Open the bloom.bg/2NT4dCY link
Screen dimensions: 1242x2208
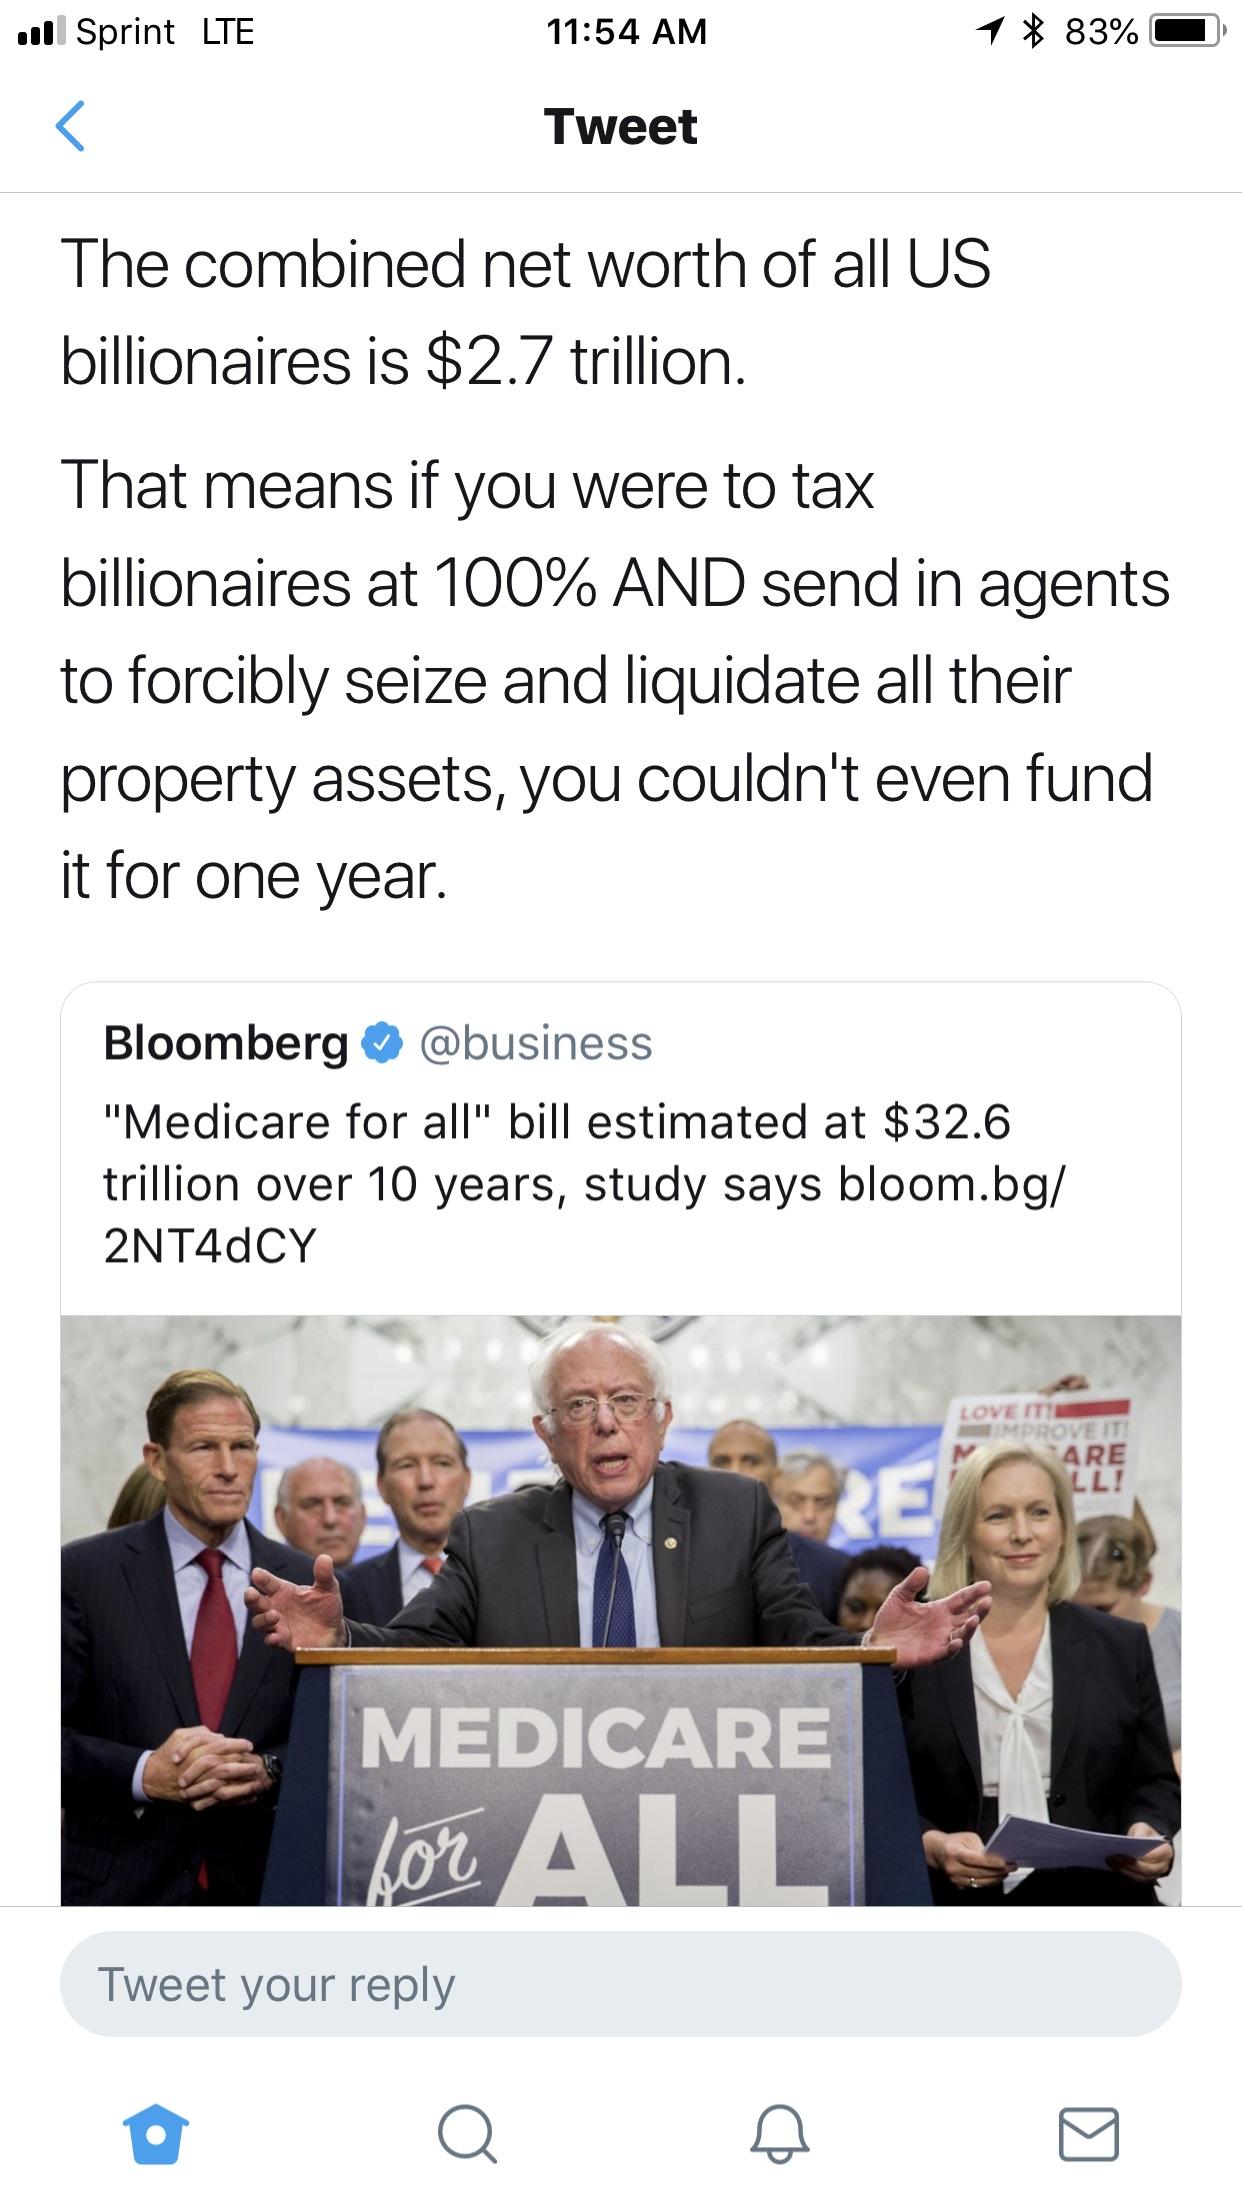pyautogui.click(x=585, y=1215)
